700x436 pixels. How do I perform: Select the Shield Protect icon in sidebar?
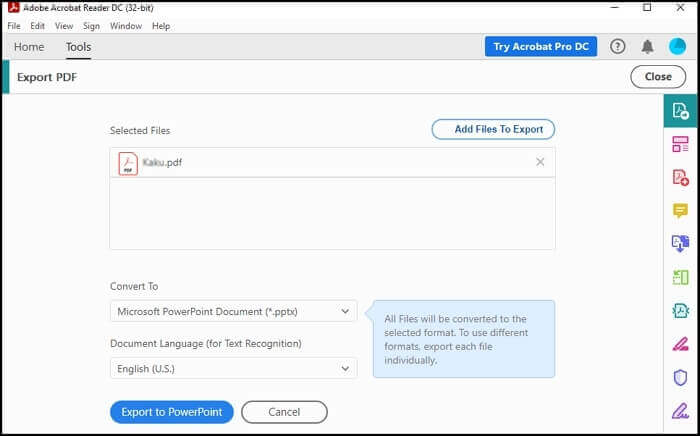pyautogui.click(x=681, y=377)
